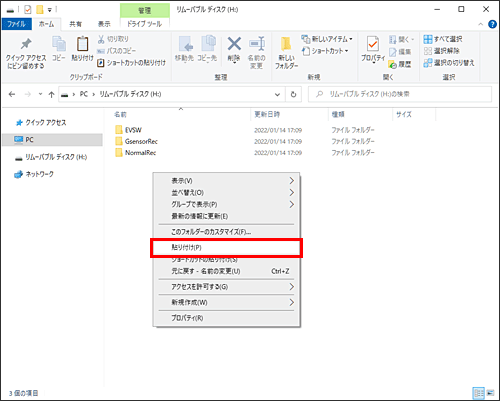Switch to large icons view in status bar

coord(490,393)
